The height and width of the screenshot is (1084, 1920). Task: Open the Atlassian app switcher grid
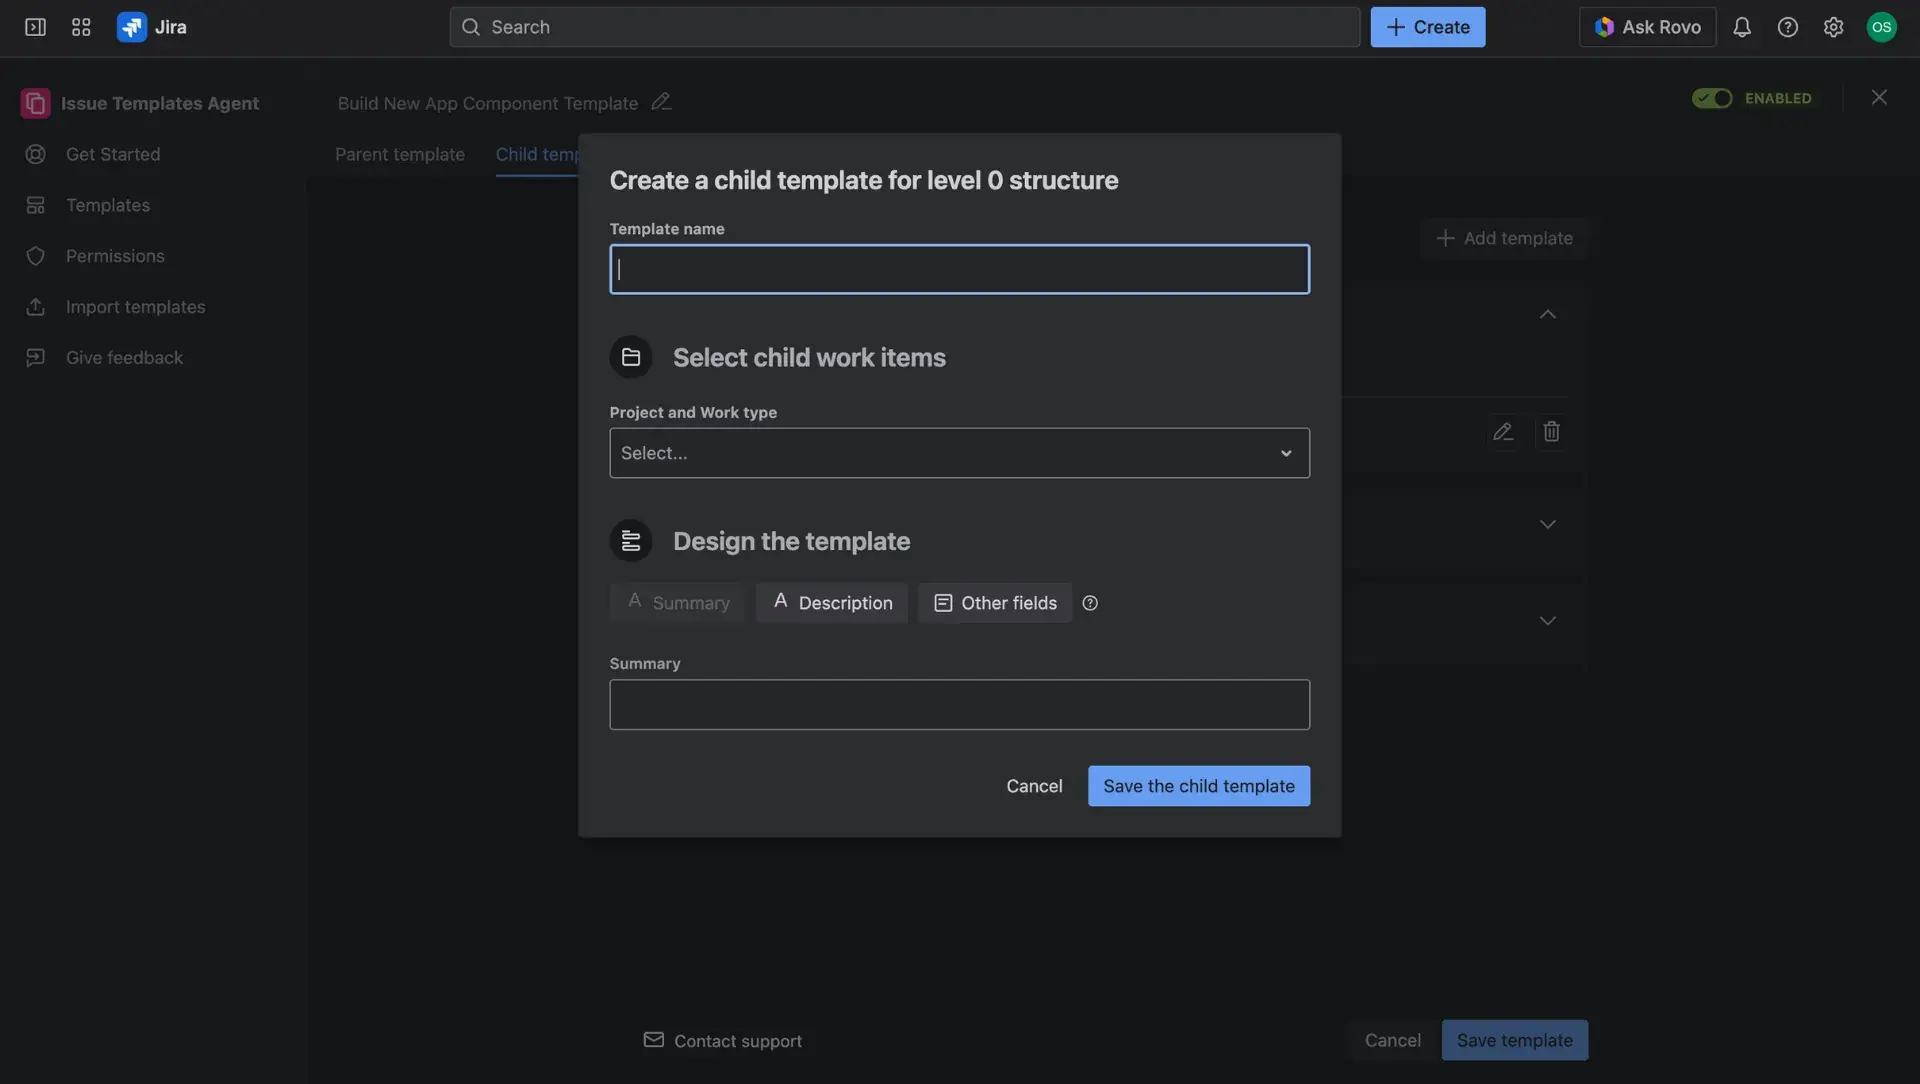(x=81, y=27)
